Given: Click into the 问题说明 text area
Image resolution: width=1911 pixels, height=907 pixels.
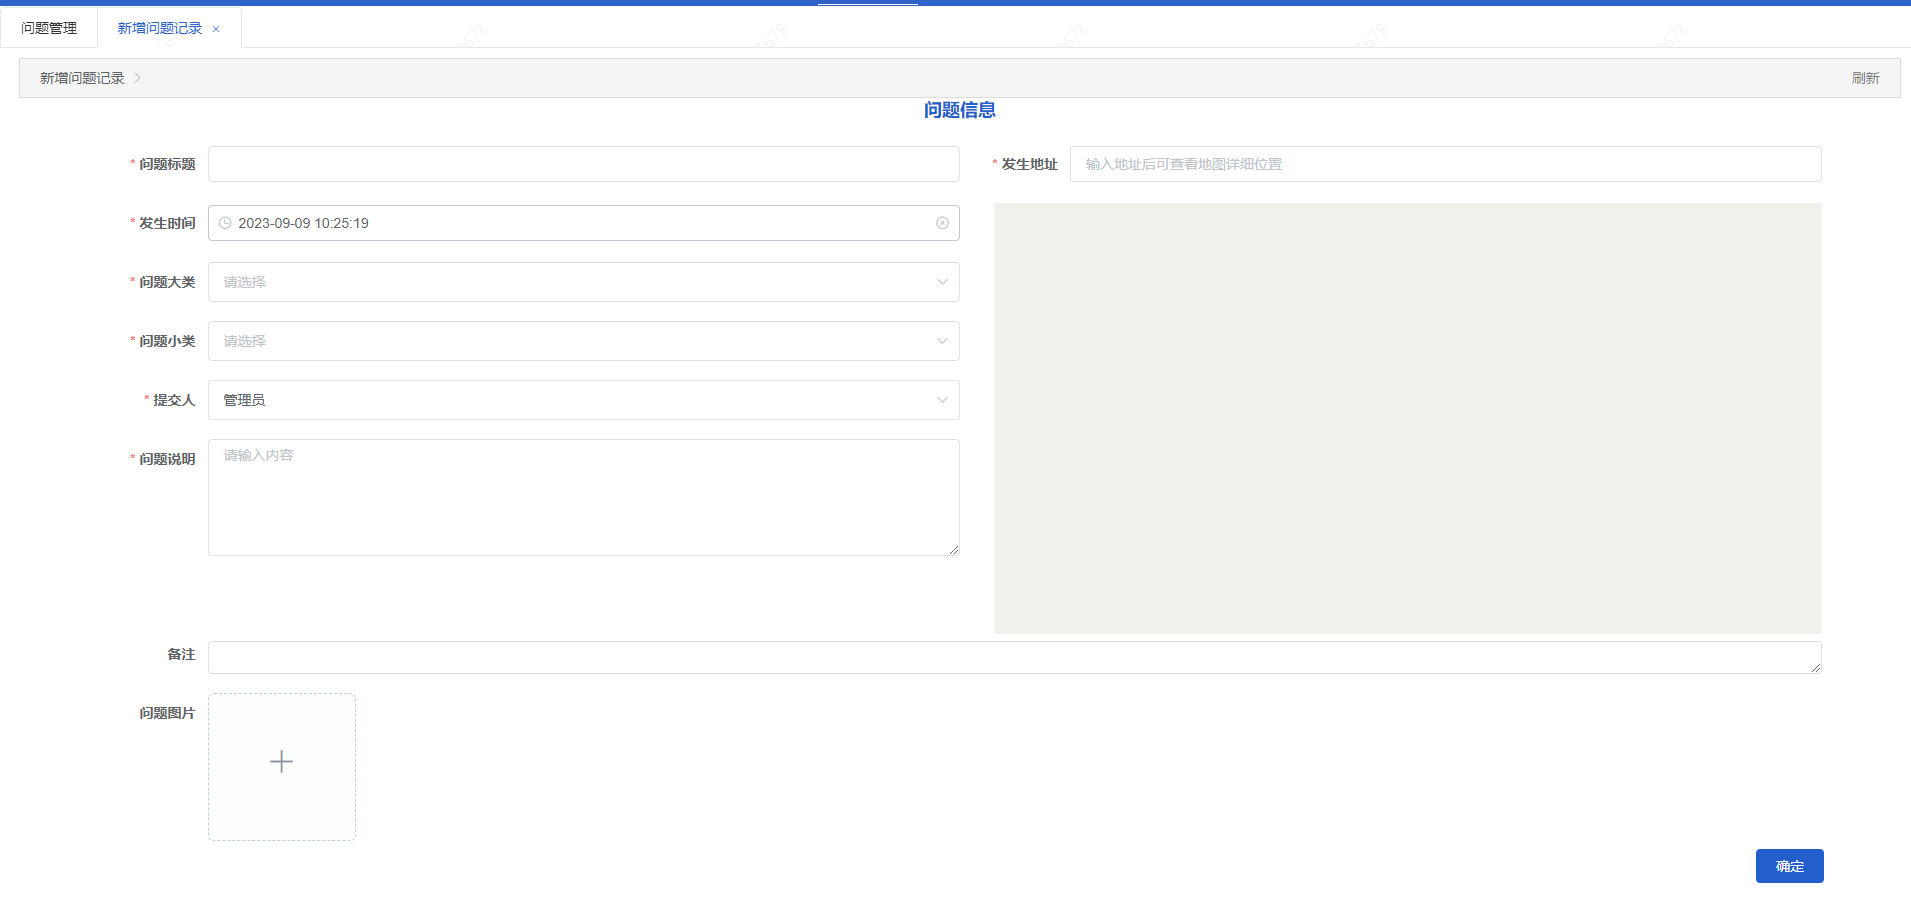Looking at the screenshot, I should coord(584,497).
